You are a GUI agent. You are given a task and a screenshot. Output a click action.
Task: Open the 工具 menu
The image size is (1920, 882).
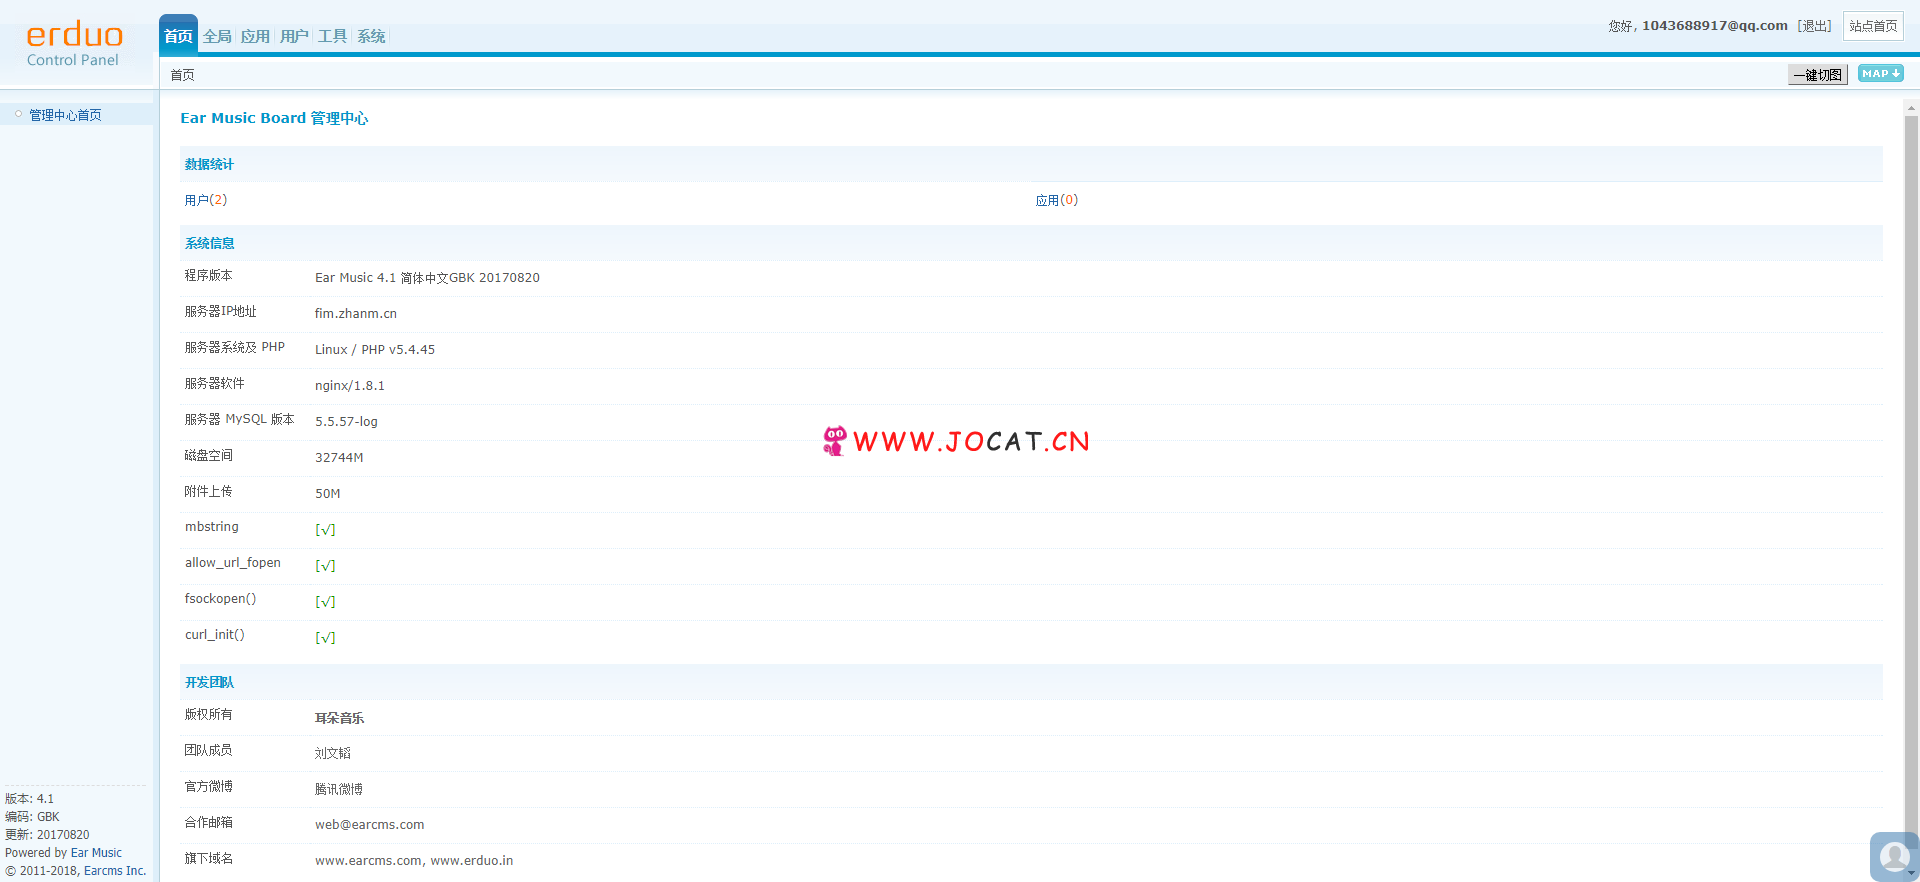(x=332, y=36)
